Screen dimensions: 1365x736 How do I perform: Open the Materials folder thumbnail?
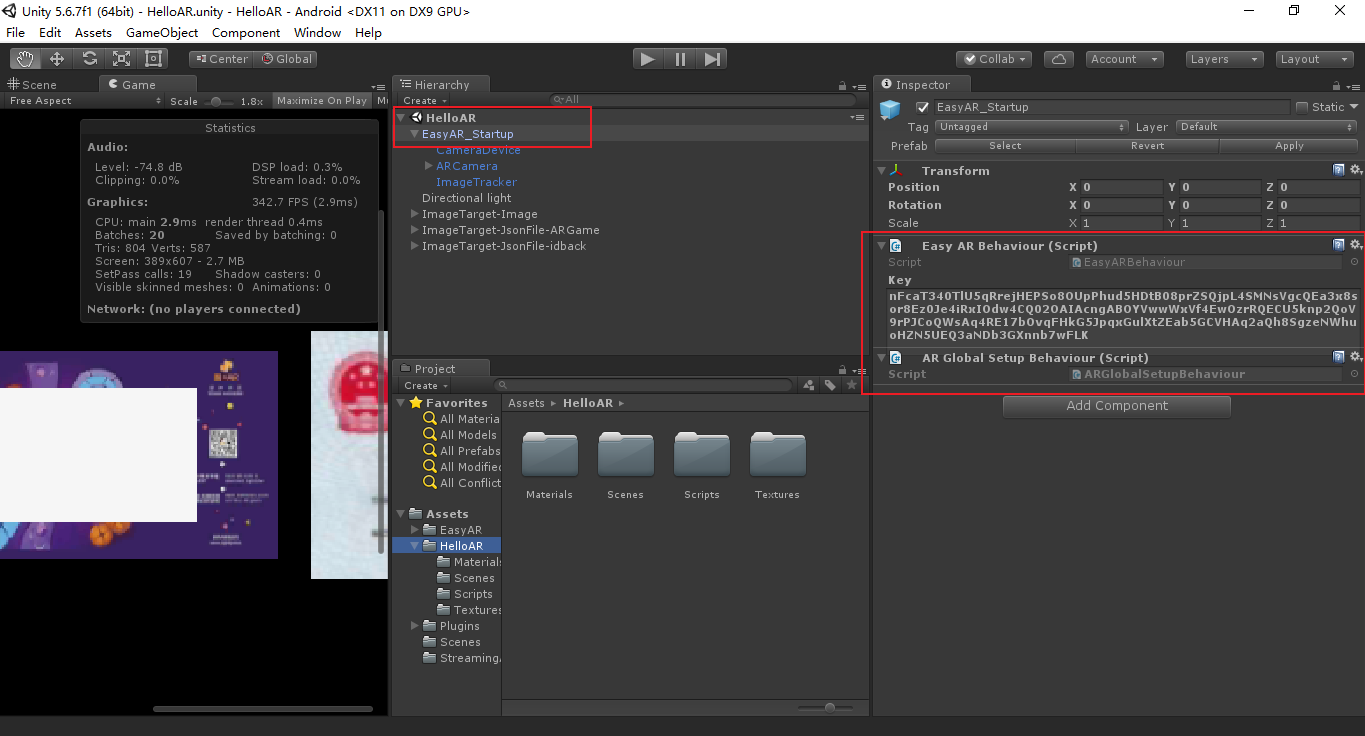pyautogui.click(x=549, y=455)
